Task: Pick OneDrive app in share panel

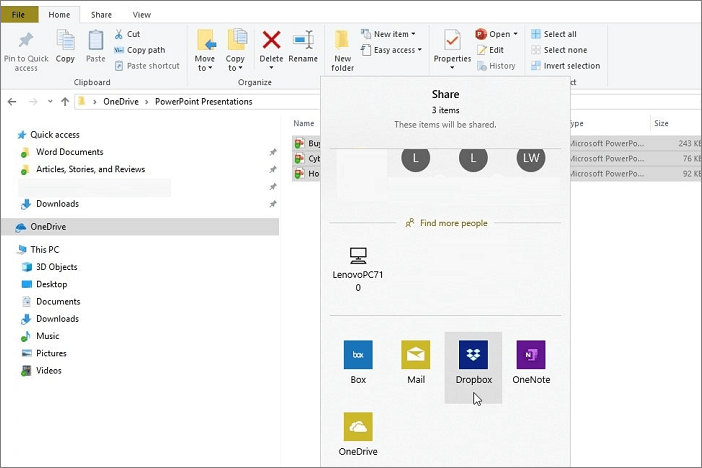Action: [x=358, y=433]
